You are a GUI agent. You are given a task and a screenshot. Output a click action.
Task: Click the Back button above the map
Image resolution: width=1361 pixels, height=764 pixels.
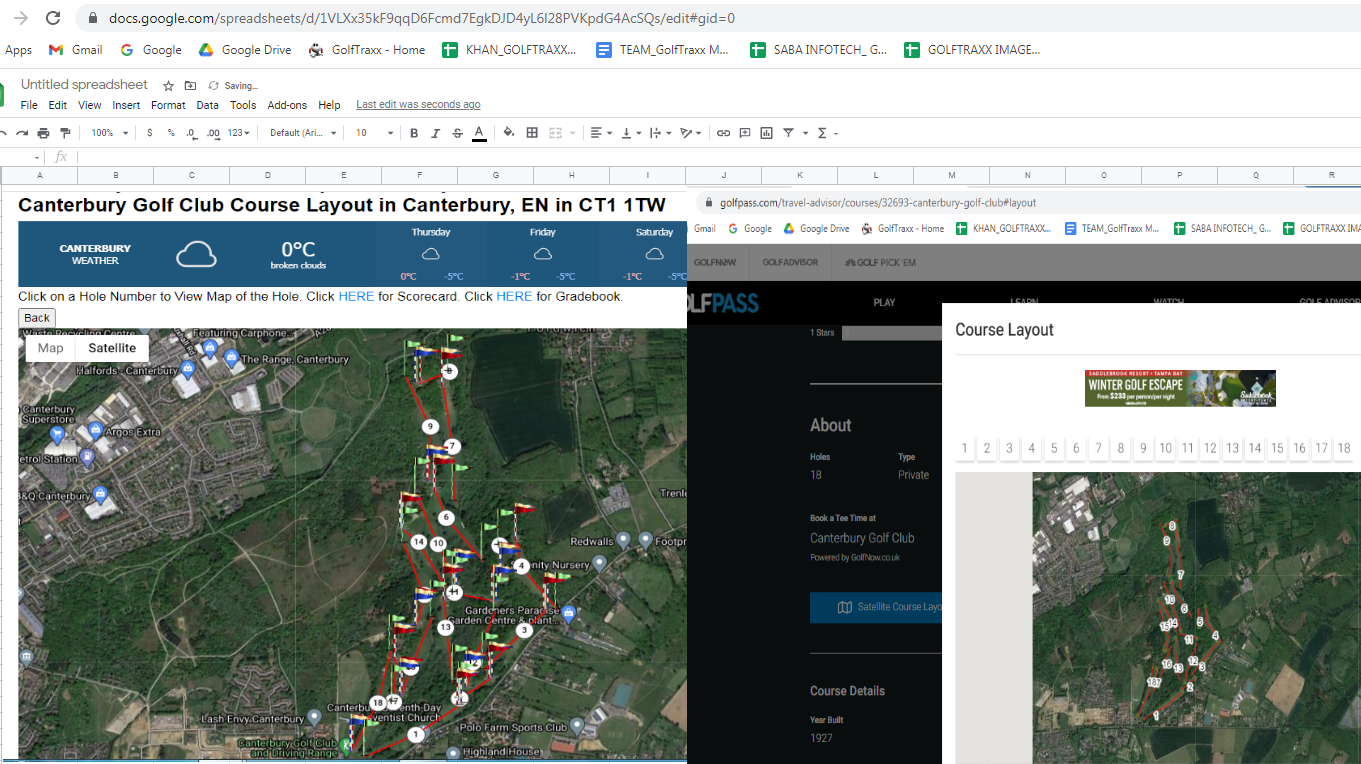37,318
